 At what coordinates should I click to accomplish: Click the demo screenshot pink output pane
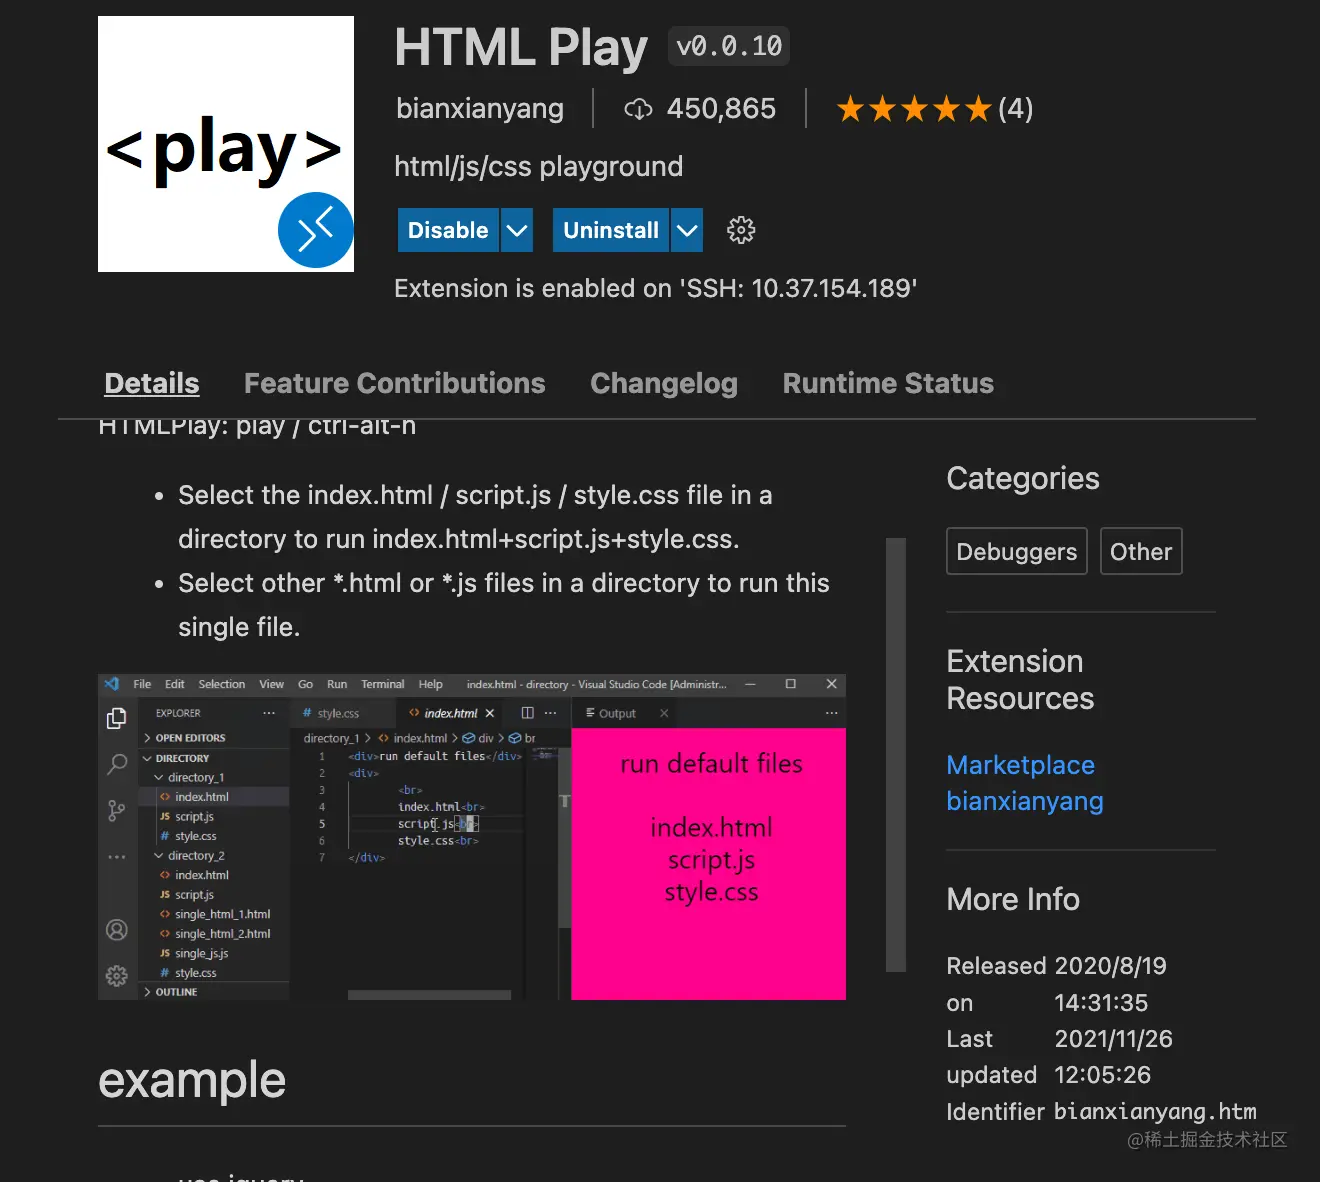tap(709, 863)
